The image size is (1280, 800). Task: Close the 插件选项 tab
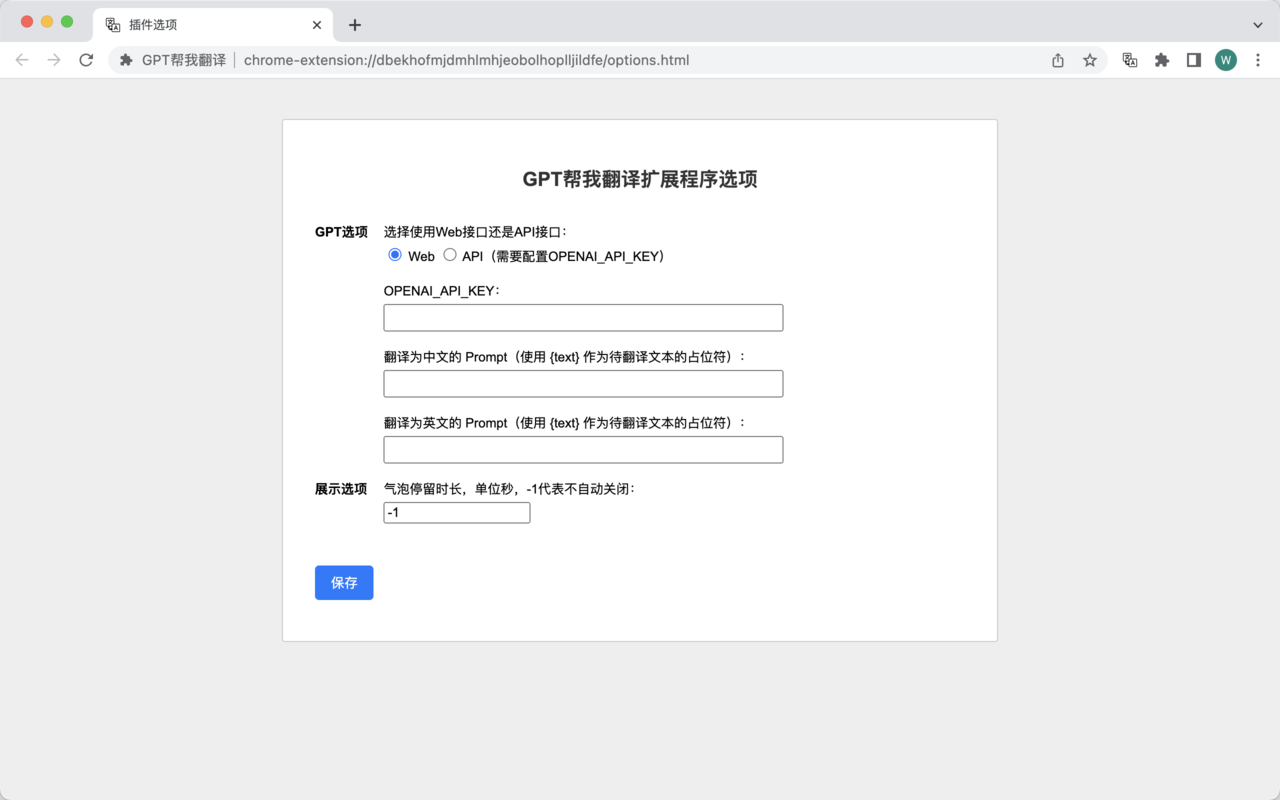[x=317, y=25]
